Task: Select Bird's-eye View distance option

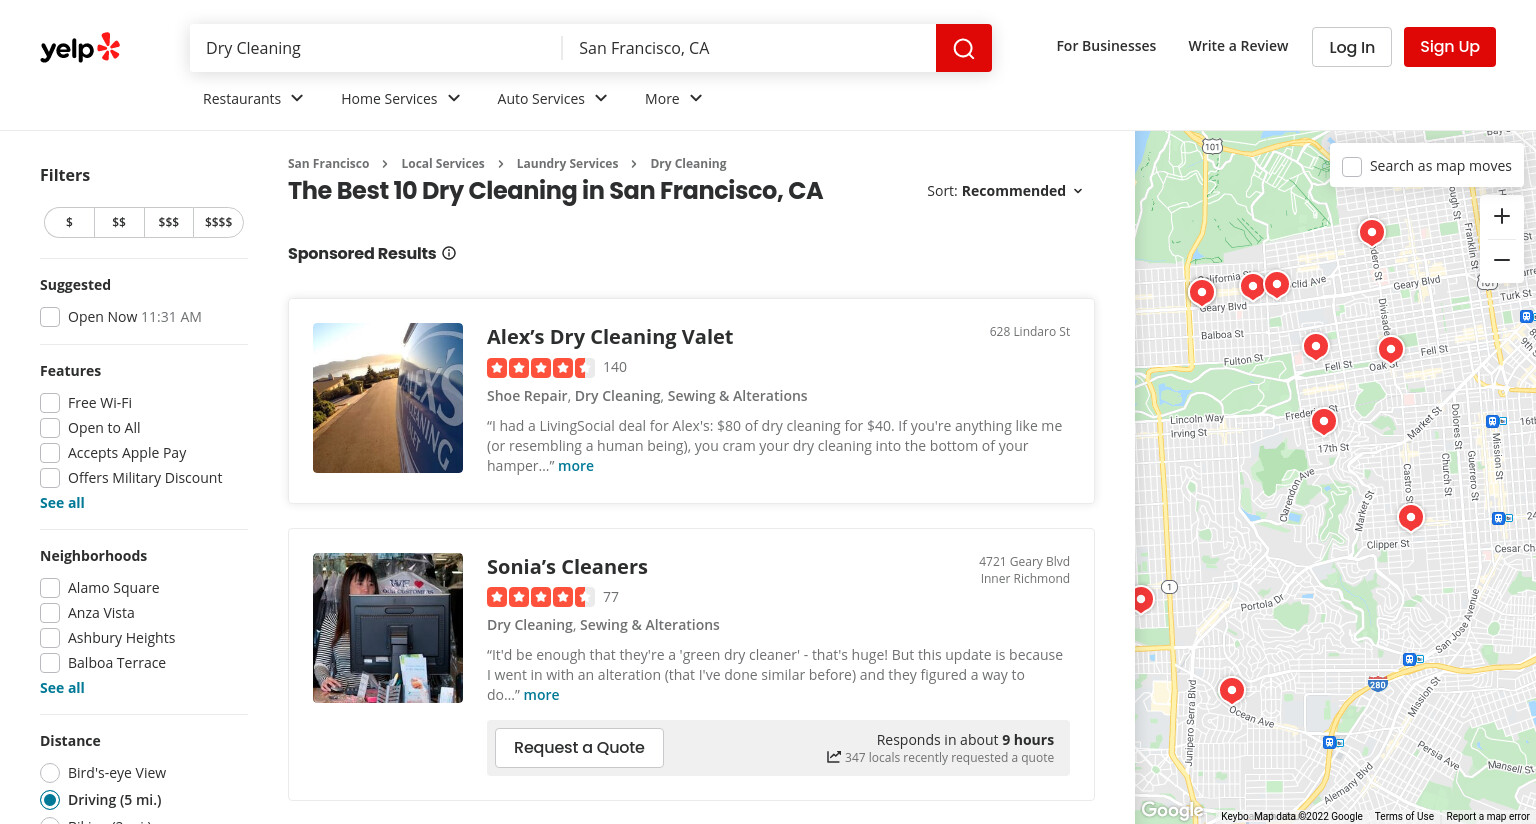Action: [x=50, y=773]
